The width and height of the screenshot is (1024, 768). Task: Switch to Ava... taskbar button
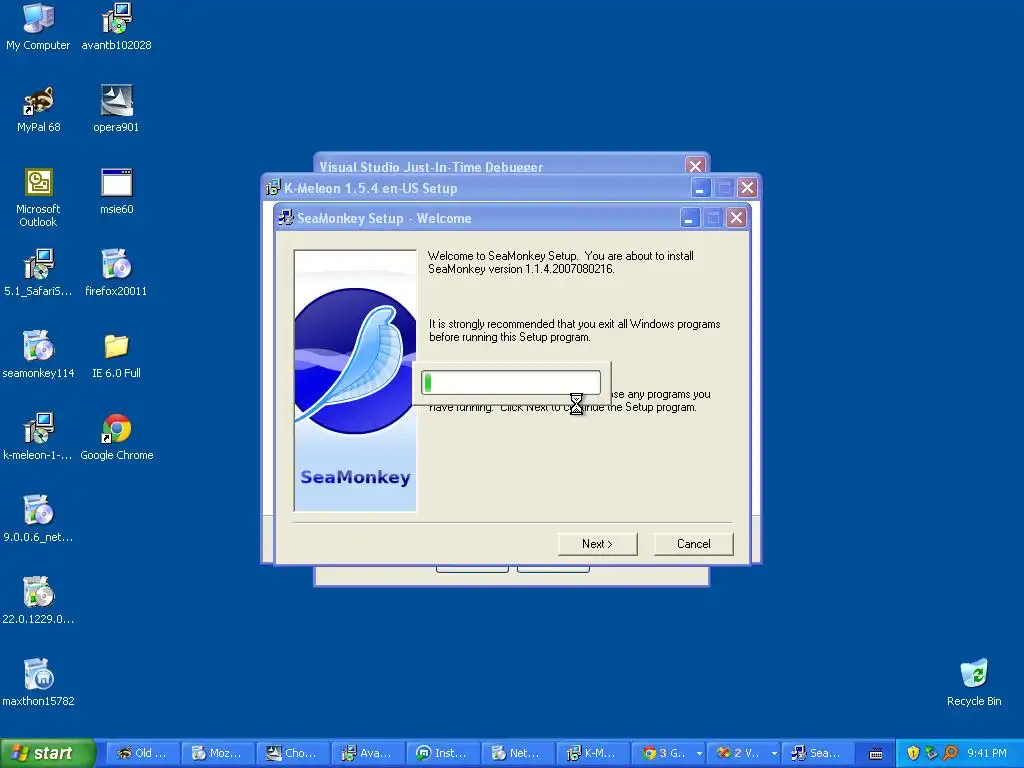[x=367, y=753]
